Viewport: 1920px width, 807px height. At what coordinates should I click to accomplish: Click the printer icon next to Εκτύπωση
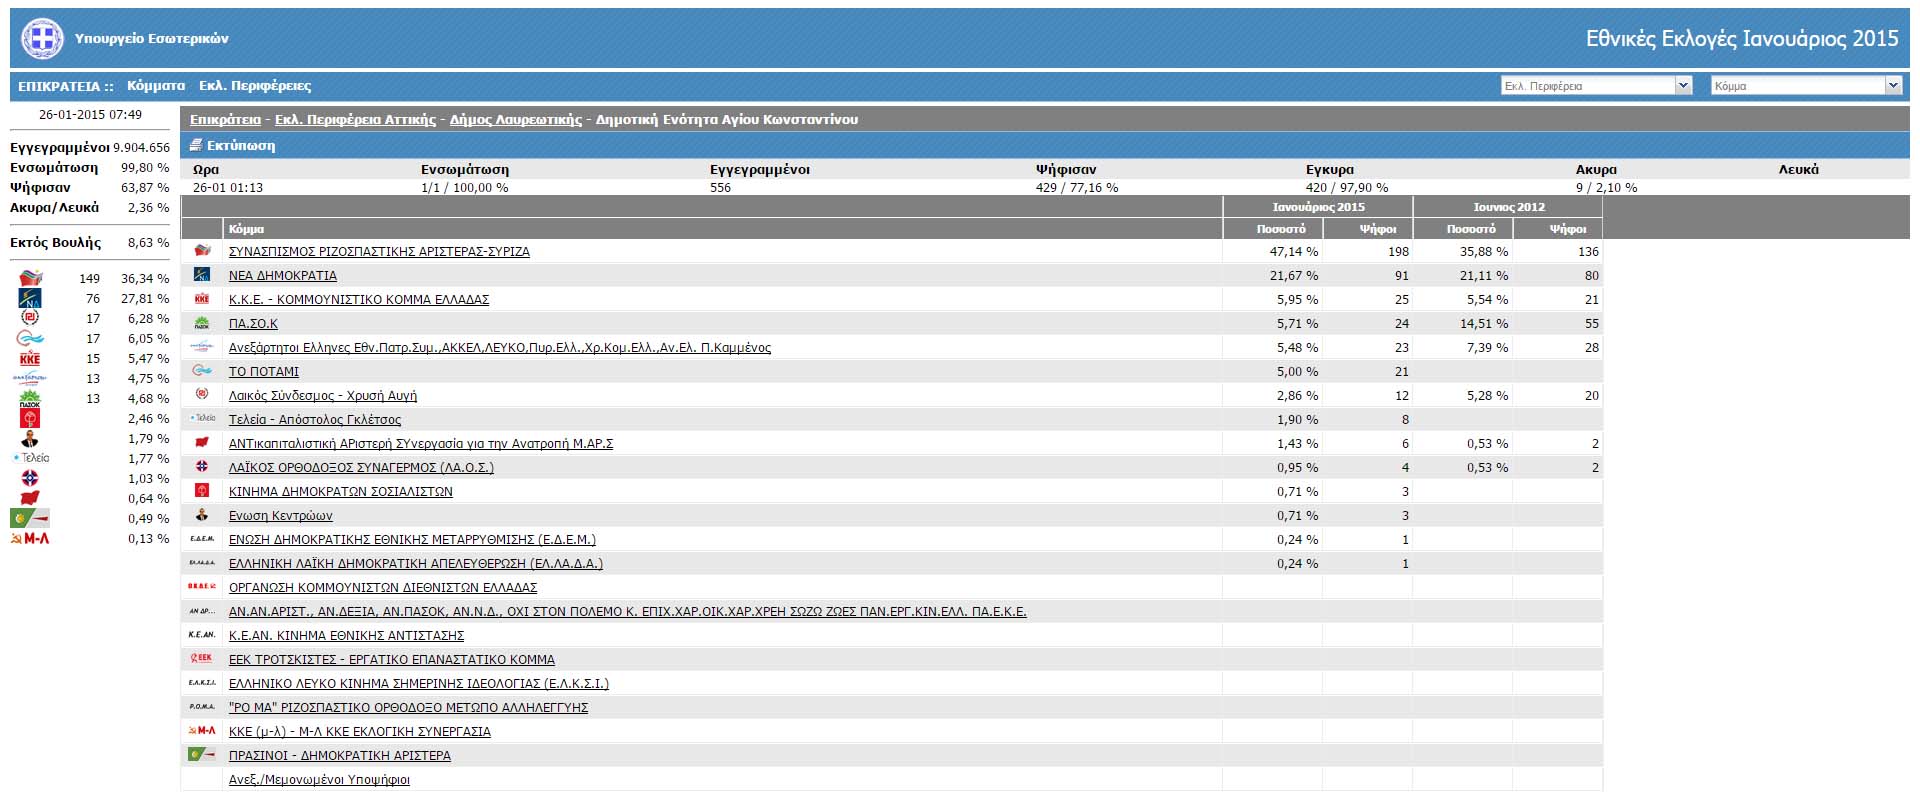[x=196, y=145]
